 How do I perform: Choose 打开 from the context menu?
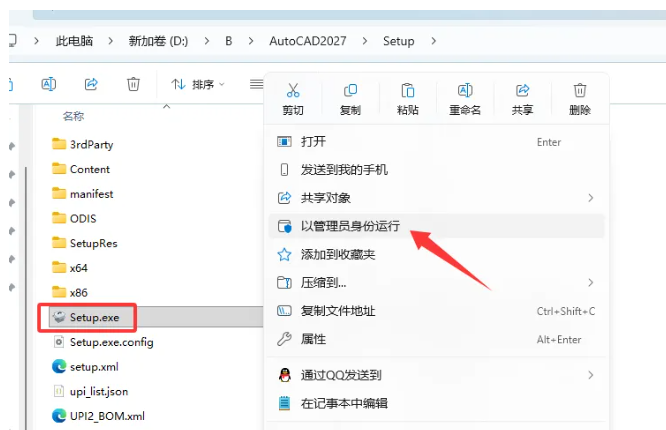[x=313, y=142]
